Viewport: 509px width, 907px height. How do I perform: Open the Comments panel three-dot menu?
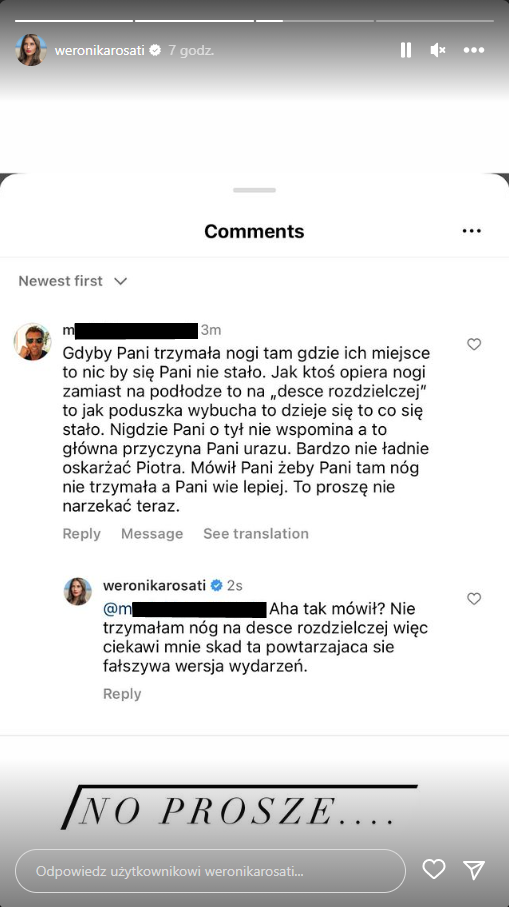471,231
